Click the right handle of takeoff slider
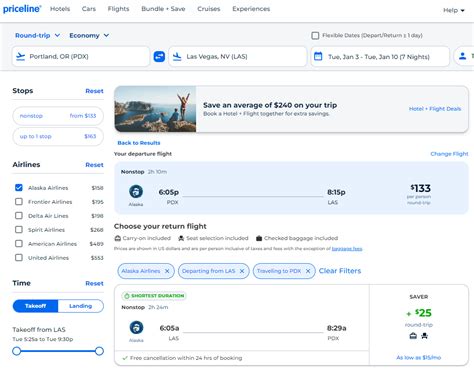Viewport: 474px width, 369px height. [99, 351]
